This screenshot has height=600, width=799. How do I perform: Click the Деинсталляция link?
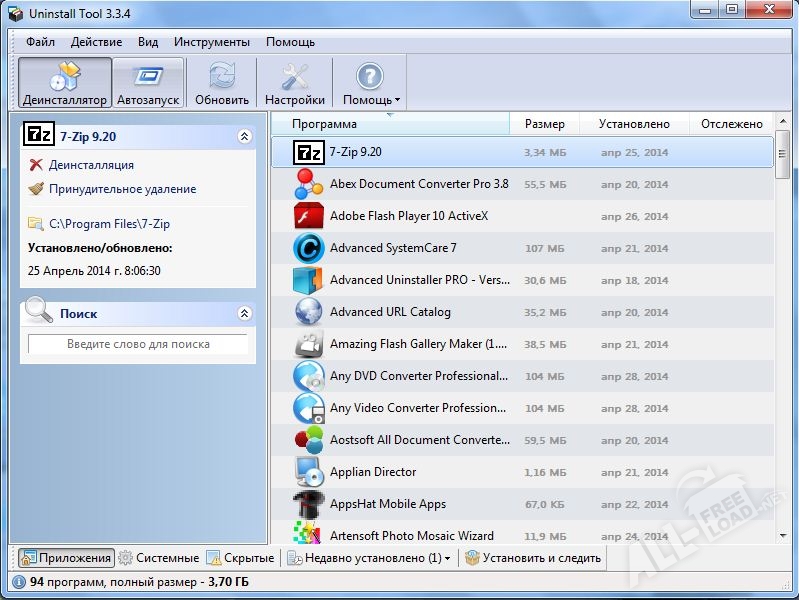[91, 165]
